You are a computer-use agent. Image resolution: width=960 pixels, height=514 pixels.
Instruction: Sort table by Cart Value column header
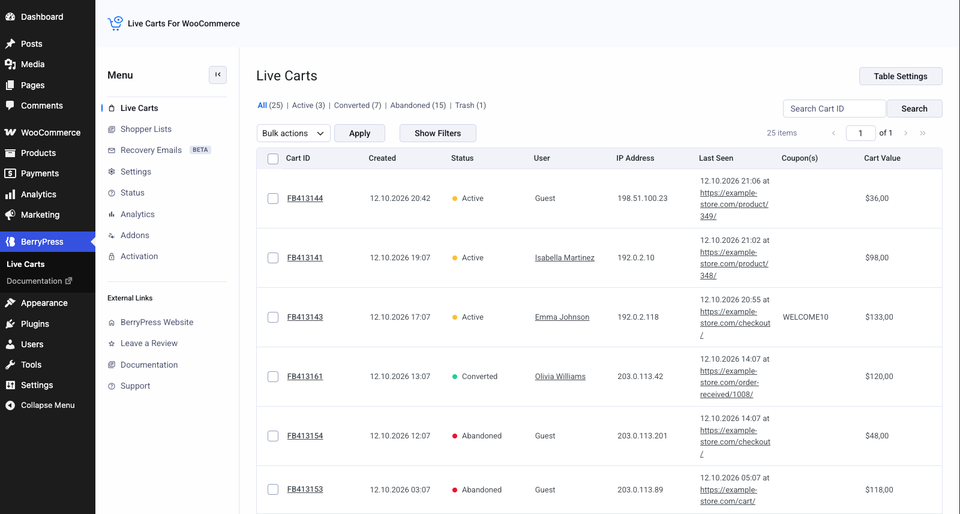[x=882, y=158]
